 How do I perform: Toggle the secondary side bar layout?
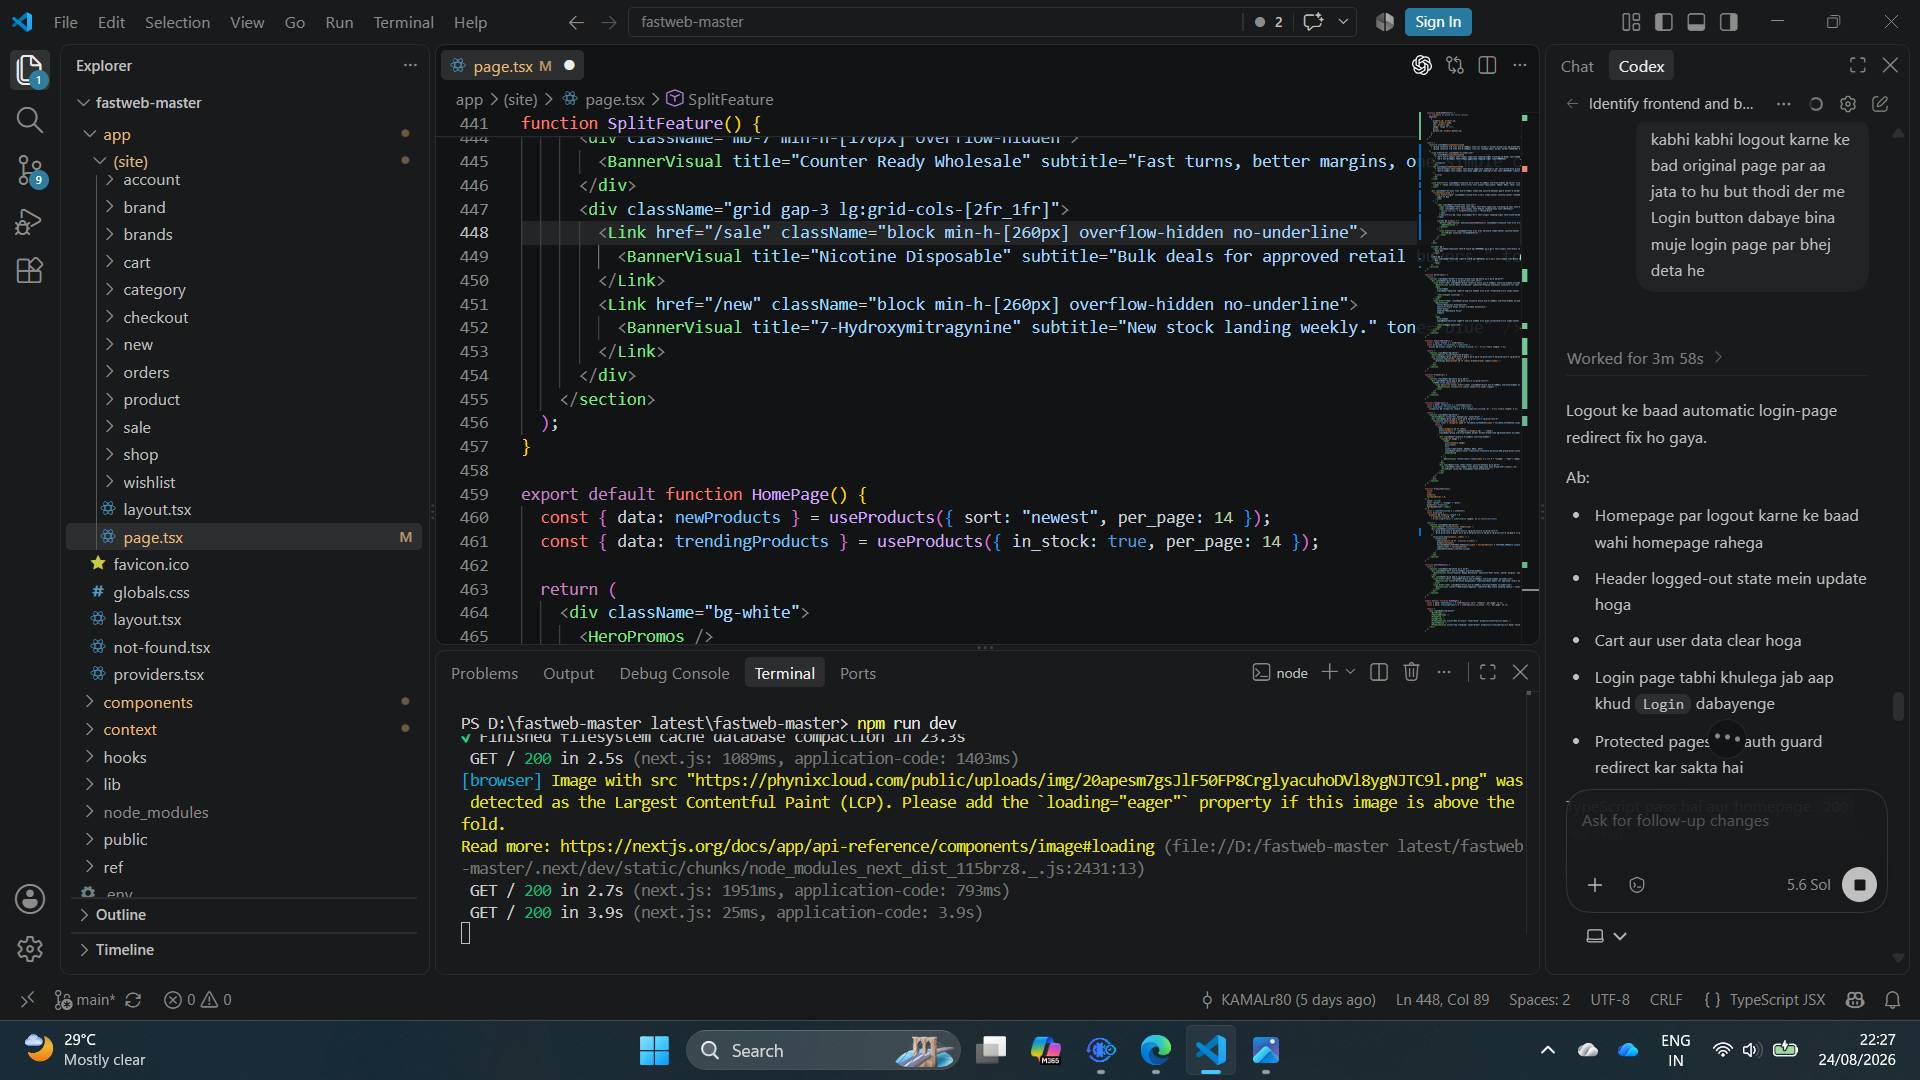point(1728,22)
